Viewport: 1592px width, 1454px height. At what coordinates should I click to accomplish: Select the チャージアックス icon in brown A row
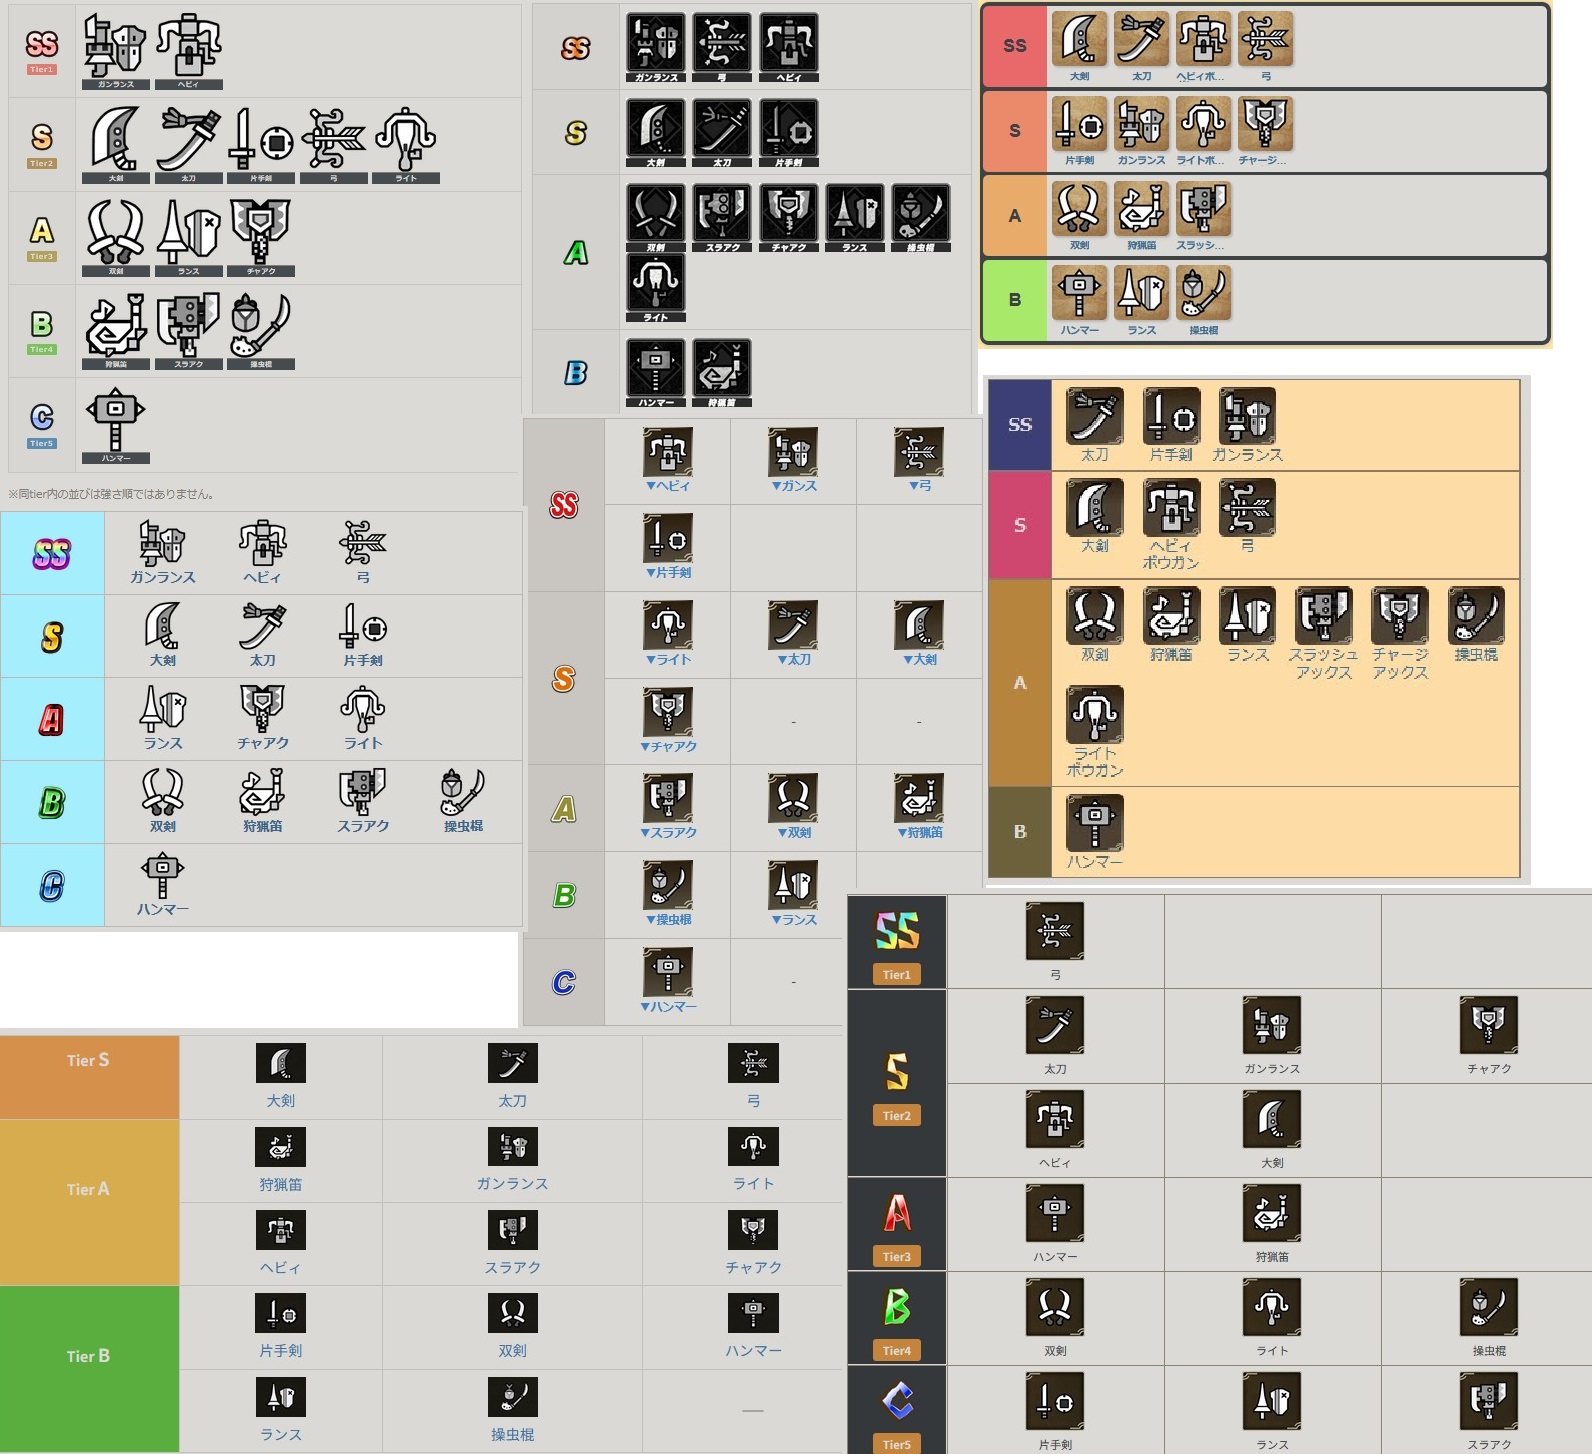pos(1399,615)
